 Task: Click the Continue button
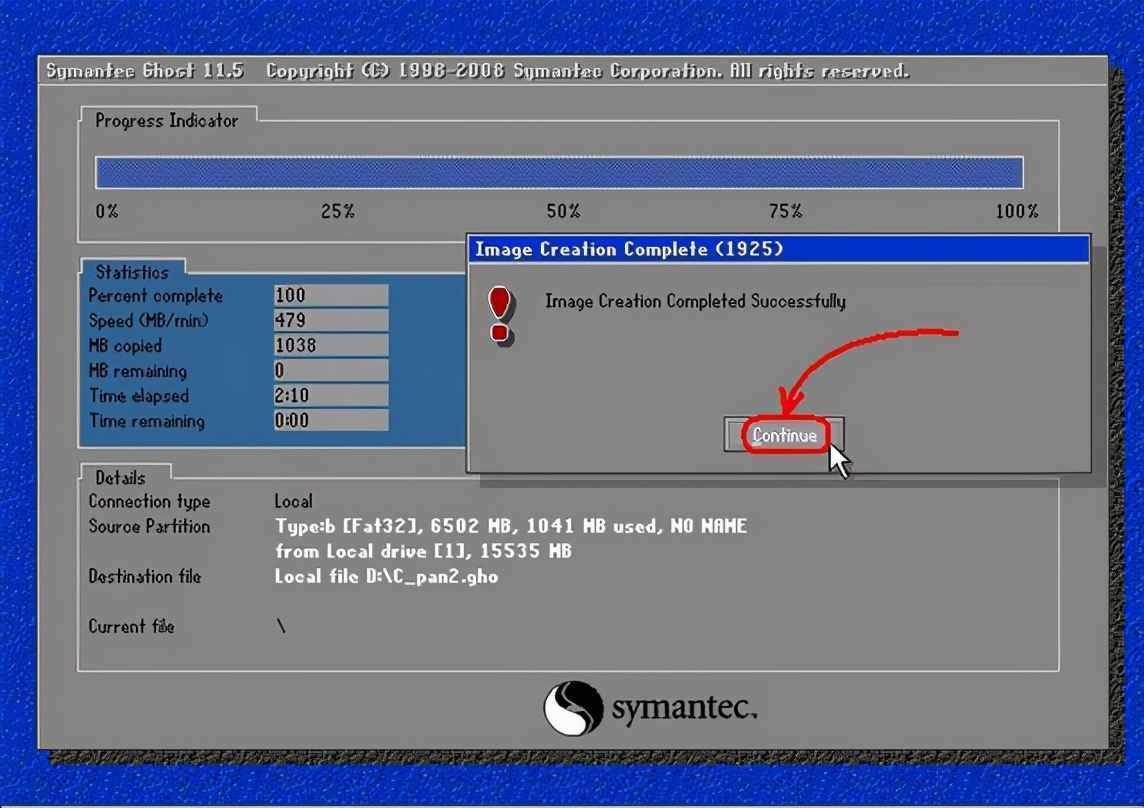pyautogui.click(x=784, y=435)
